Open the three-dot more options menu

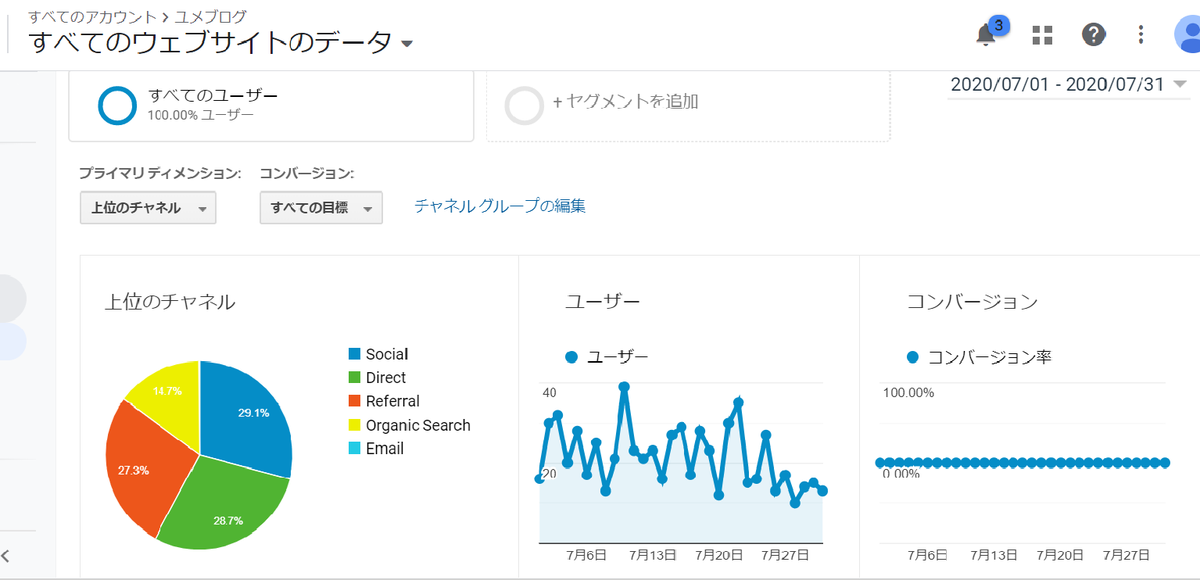click(x=1142, y=35)
